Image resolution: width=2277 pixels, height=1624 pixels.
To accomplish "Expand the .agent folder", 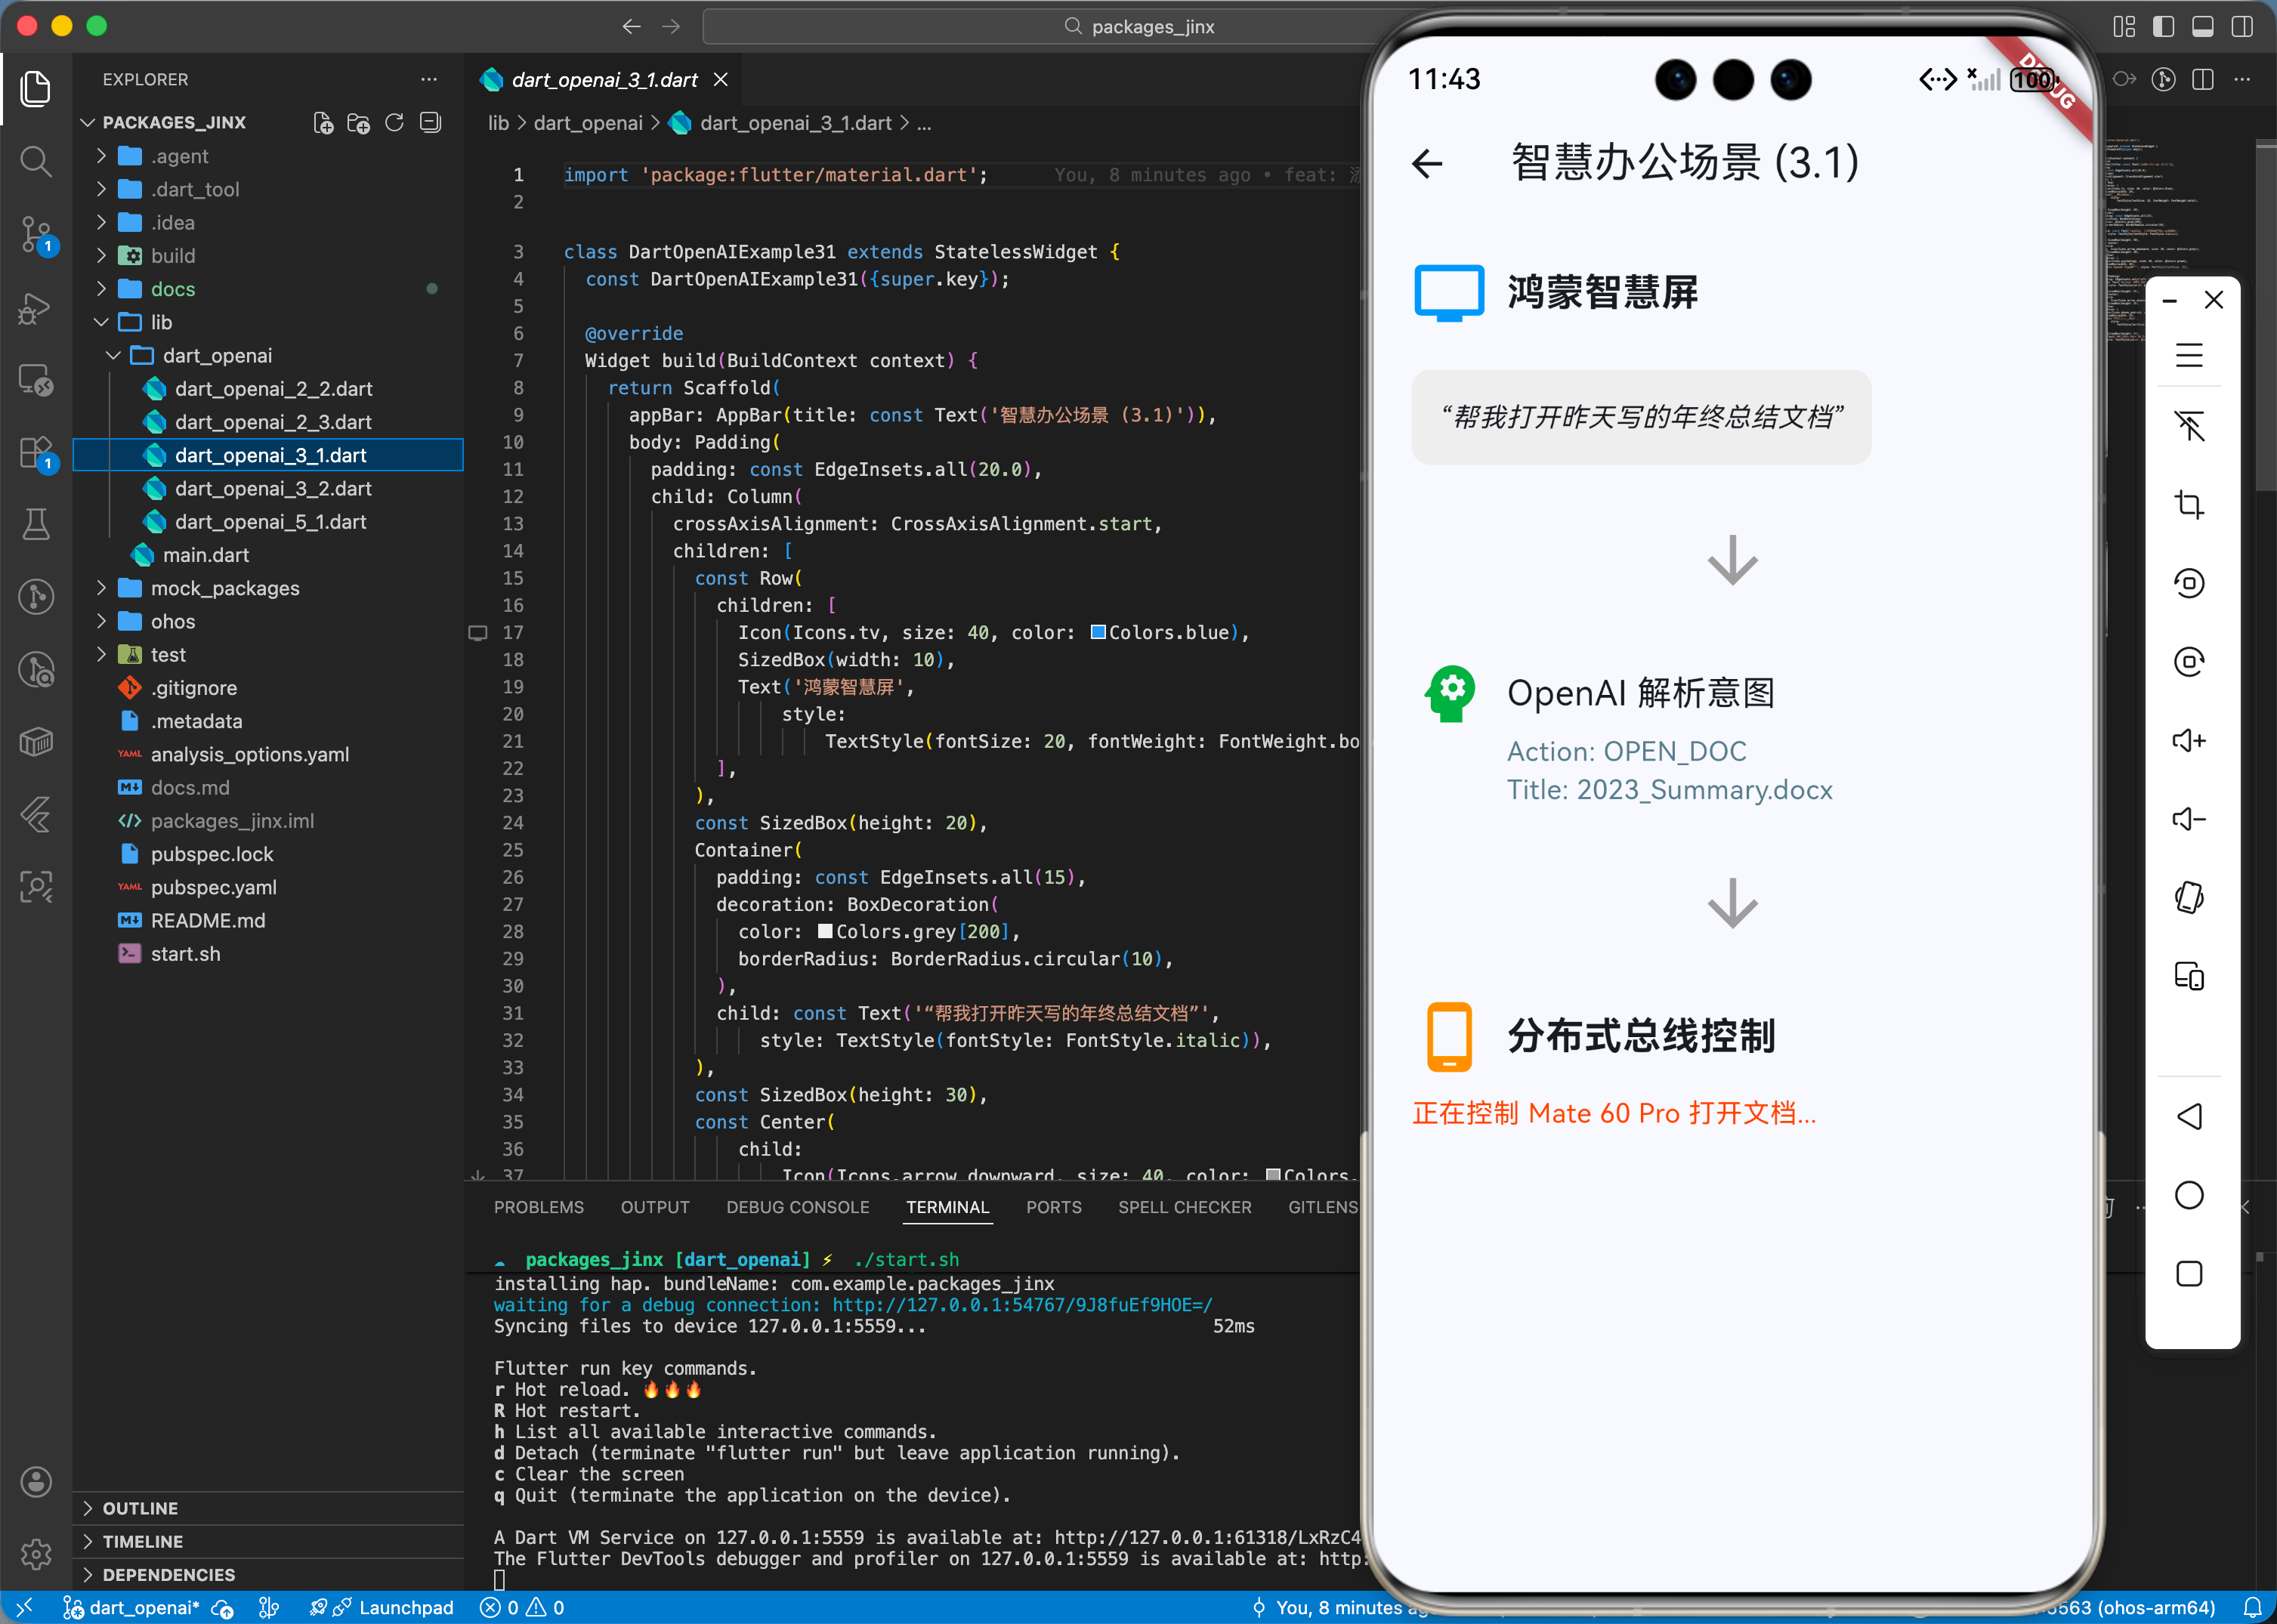I will click(268, 156).
